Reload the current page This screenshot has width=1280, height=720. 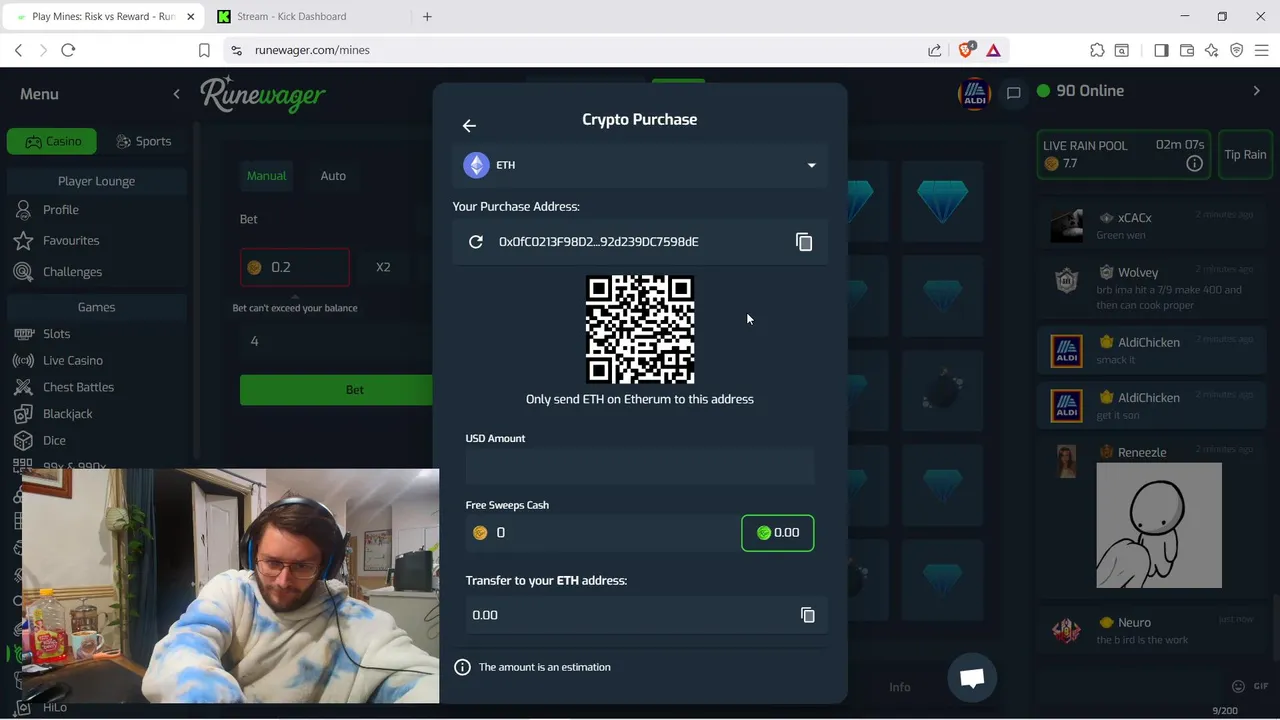point(68,50)
